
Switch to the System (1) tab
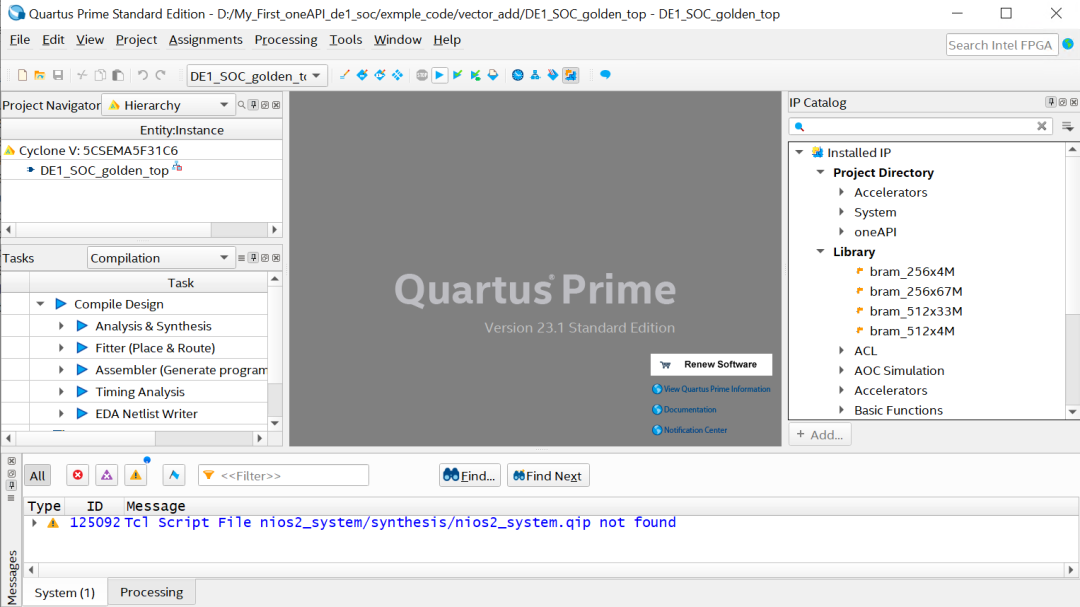click(x=65, y=593)
